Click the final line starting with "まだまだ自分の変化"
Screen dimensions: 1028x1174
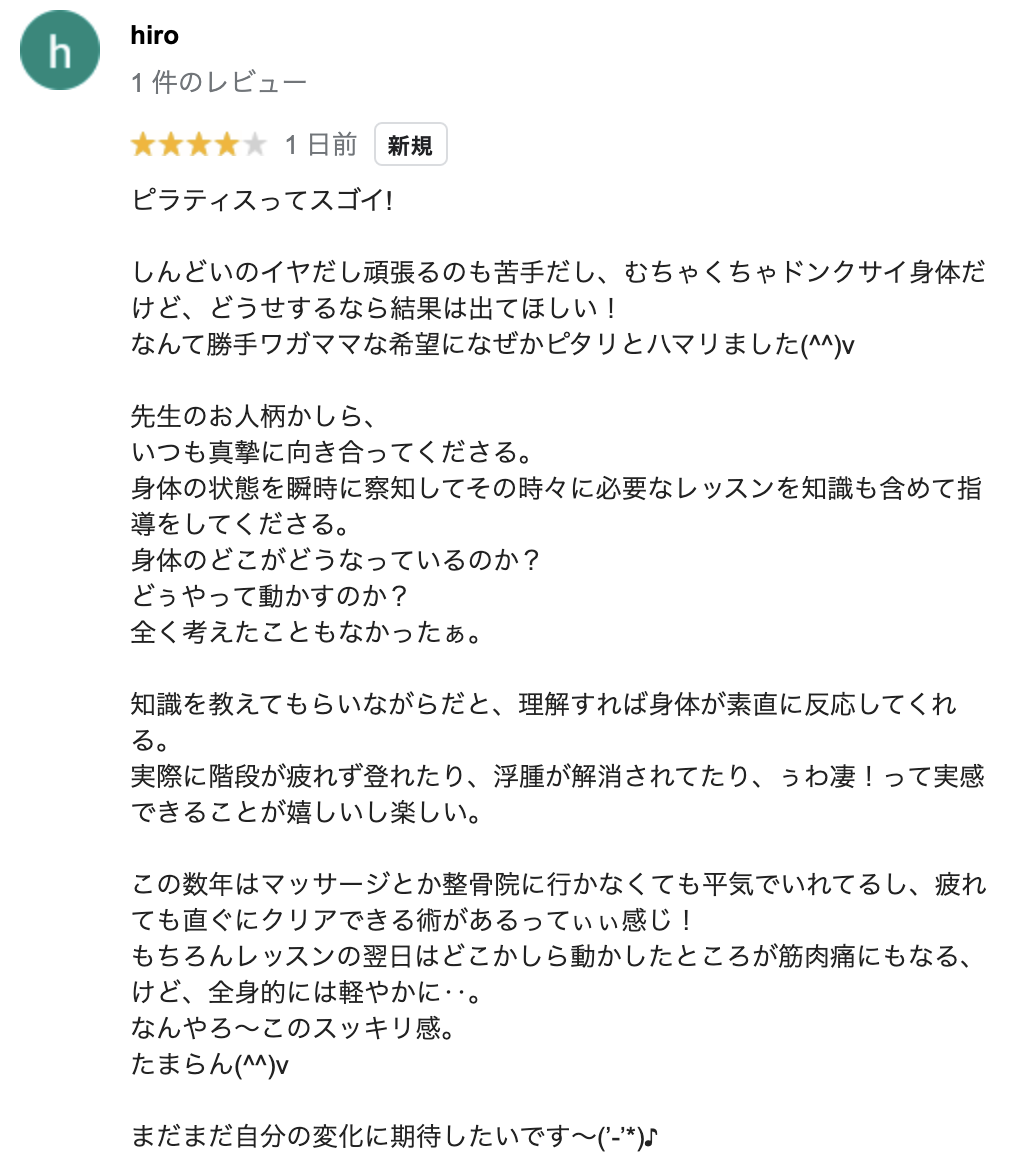(394, 1137)
